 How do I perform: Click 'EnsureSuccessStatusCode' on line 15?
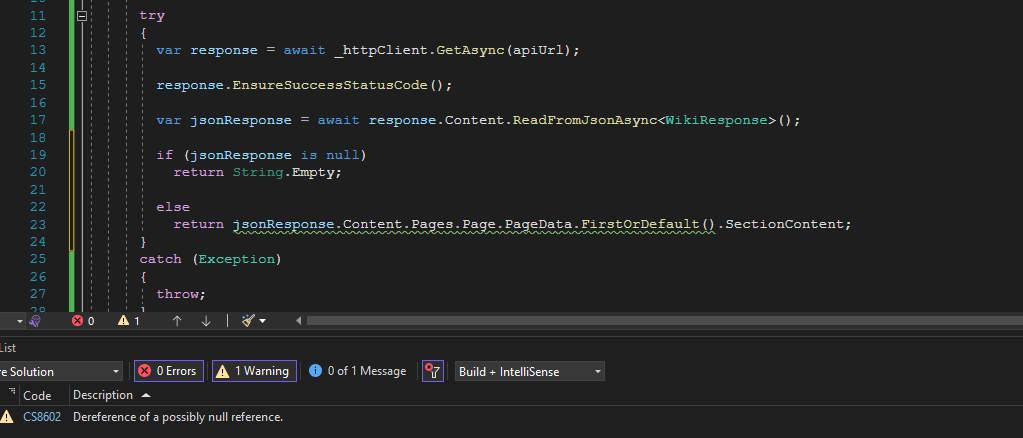pos(329,85)
